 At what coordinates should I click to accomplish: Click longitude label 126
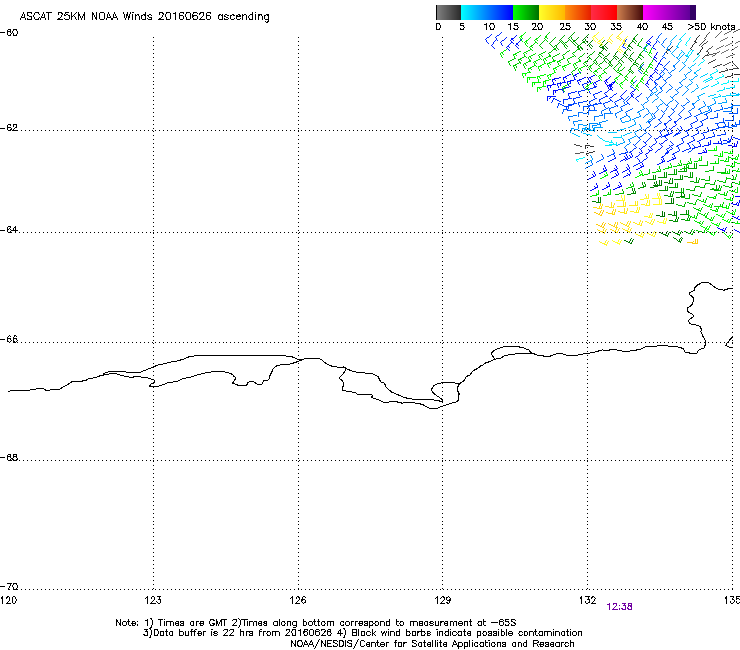tap(298, 600)
